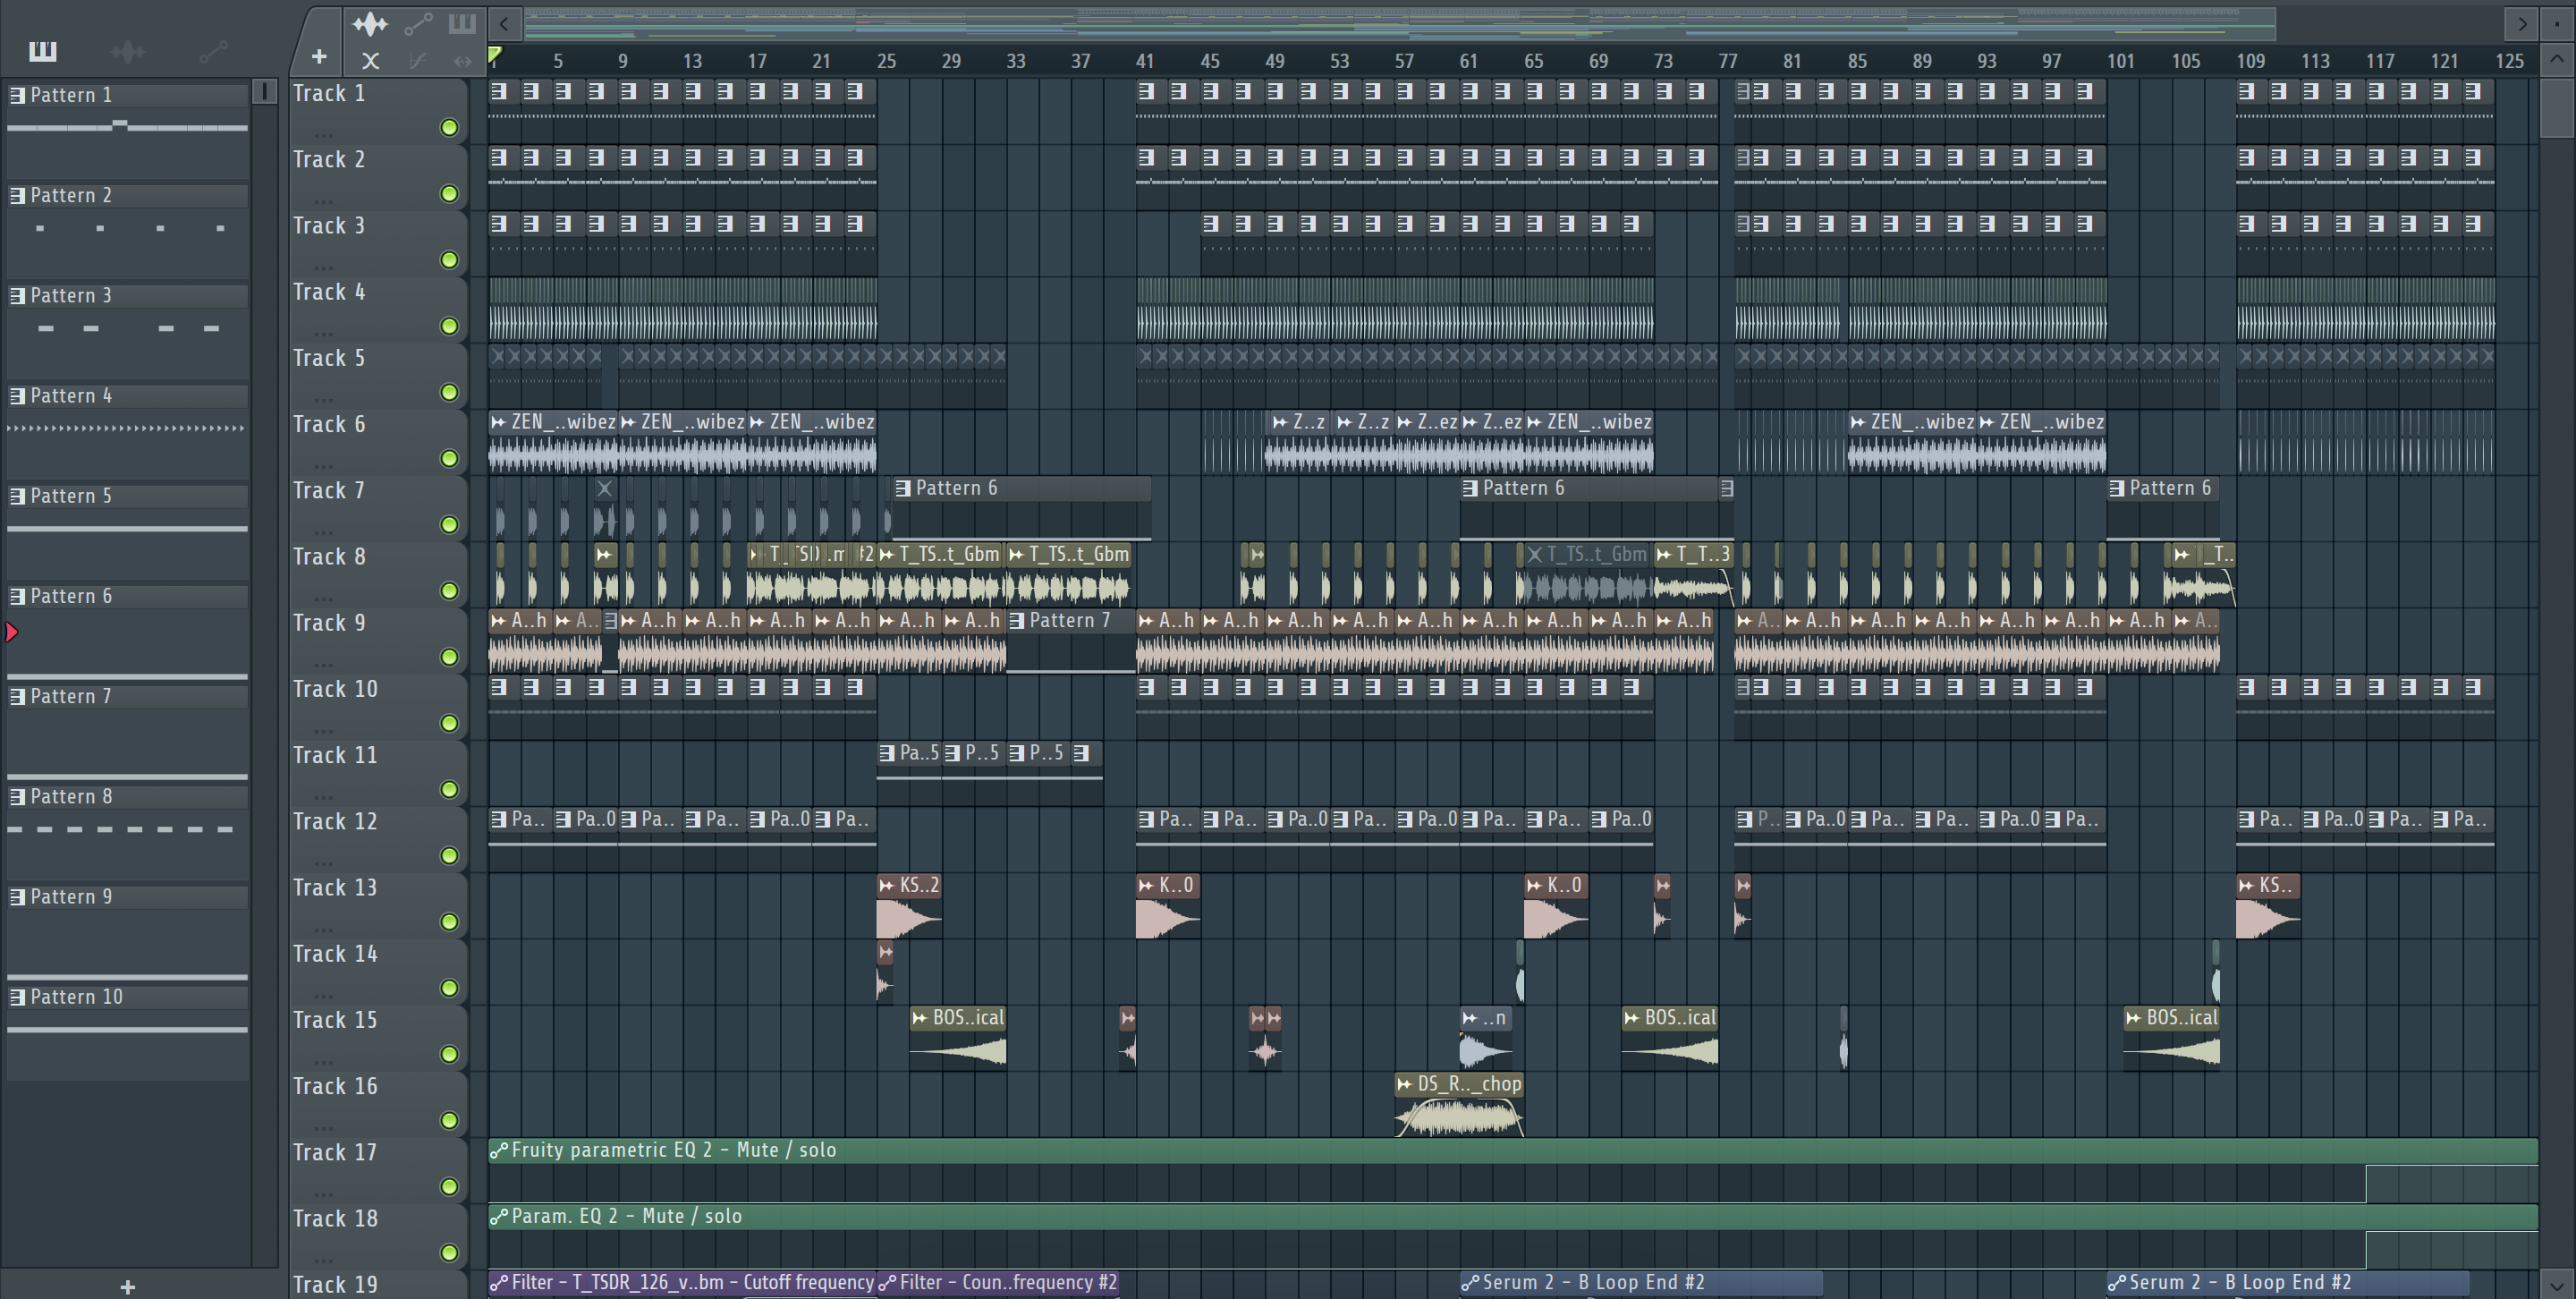Toggle Track 4 mute LED

[x=450, y=326]
